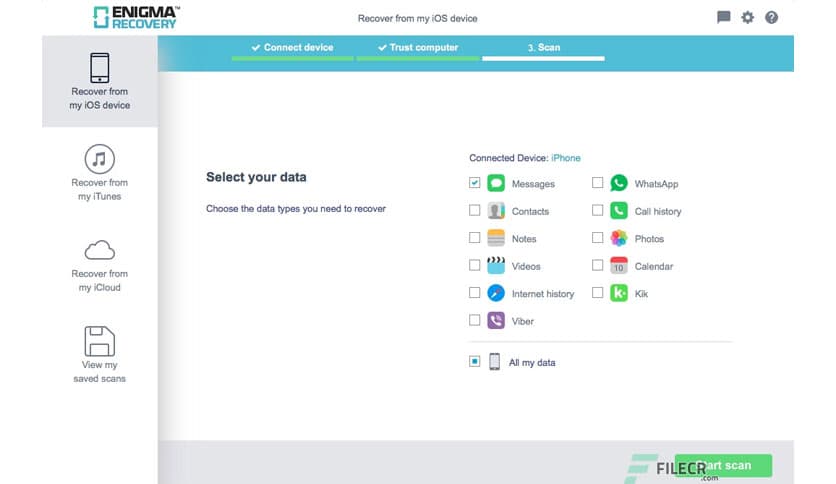836x484 pixels.
Task: Click the Enigma Recovery logo
Action: click(x=136, y=18)
